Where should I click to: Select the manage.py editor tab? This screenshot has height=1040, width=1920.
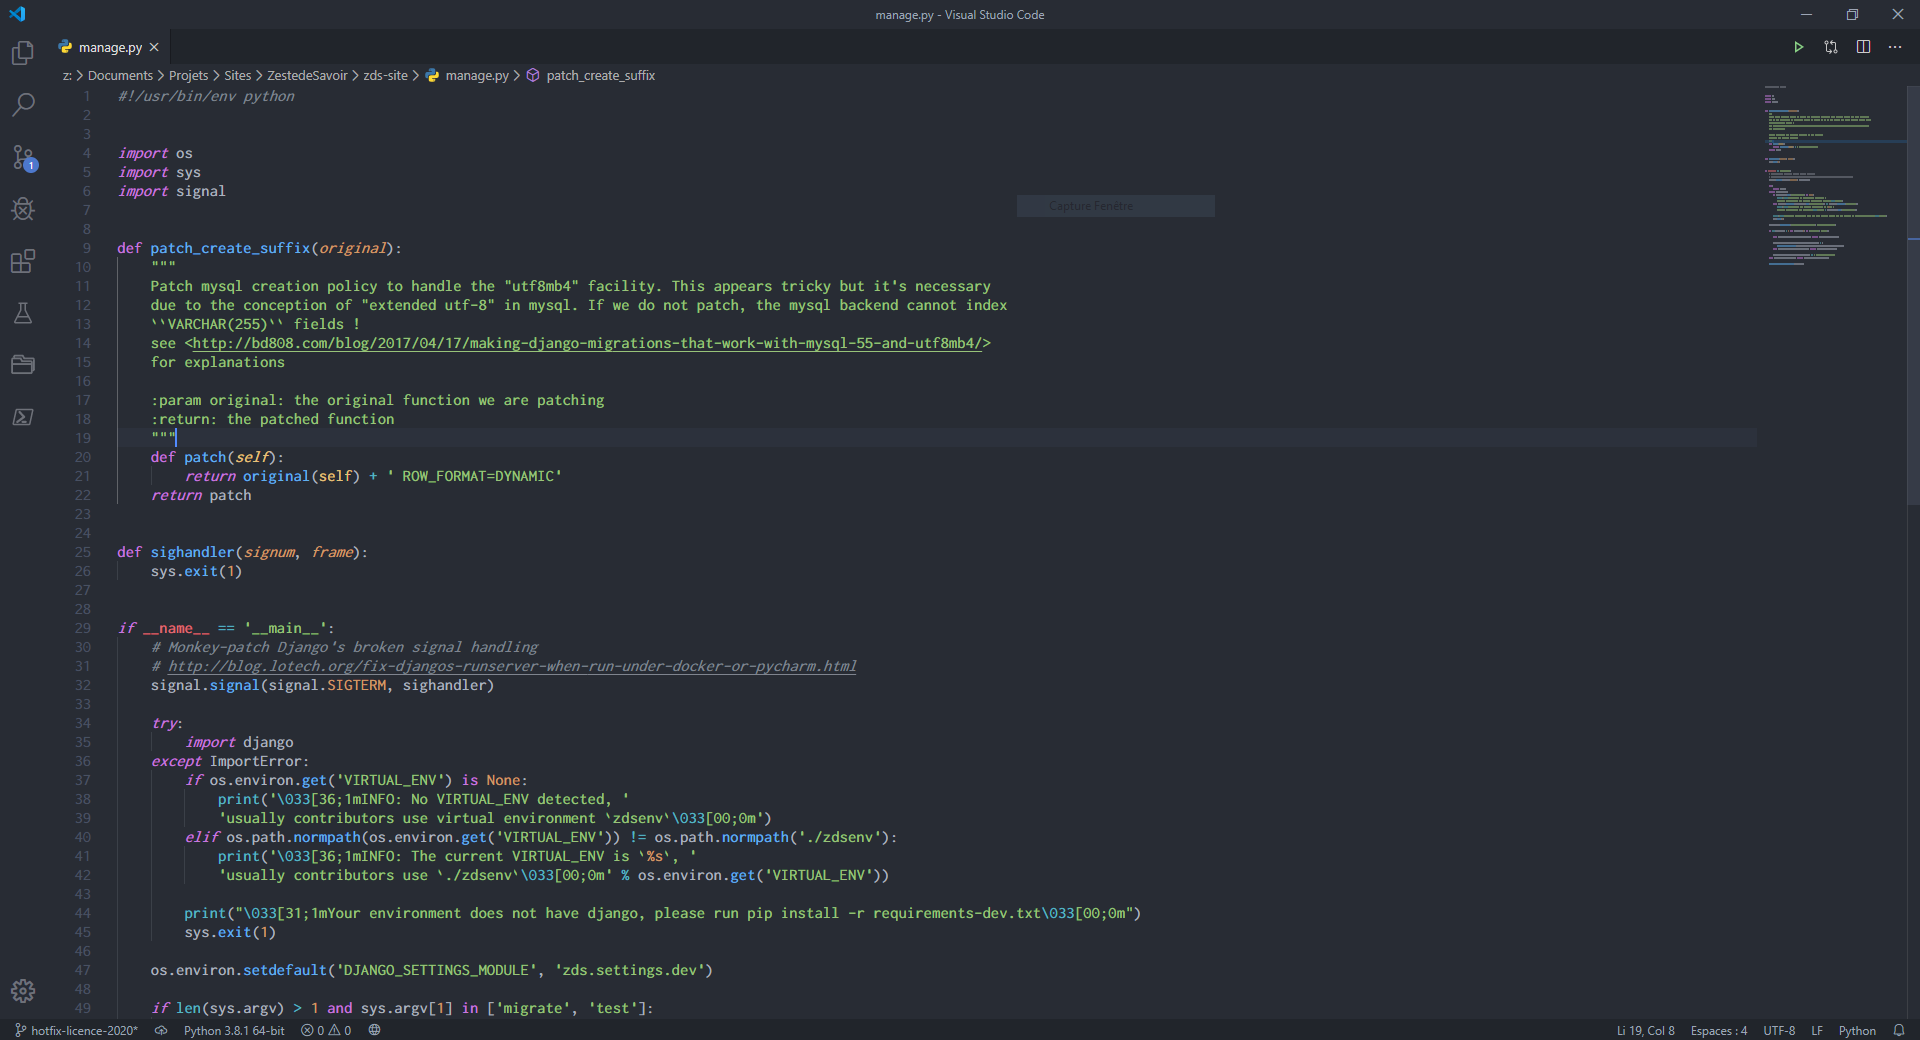[108, 47]
